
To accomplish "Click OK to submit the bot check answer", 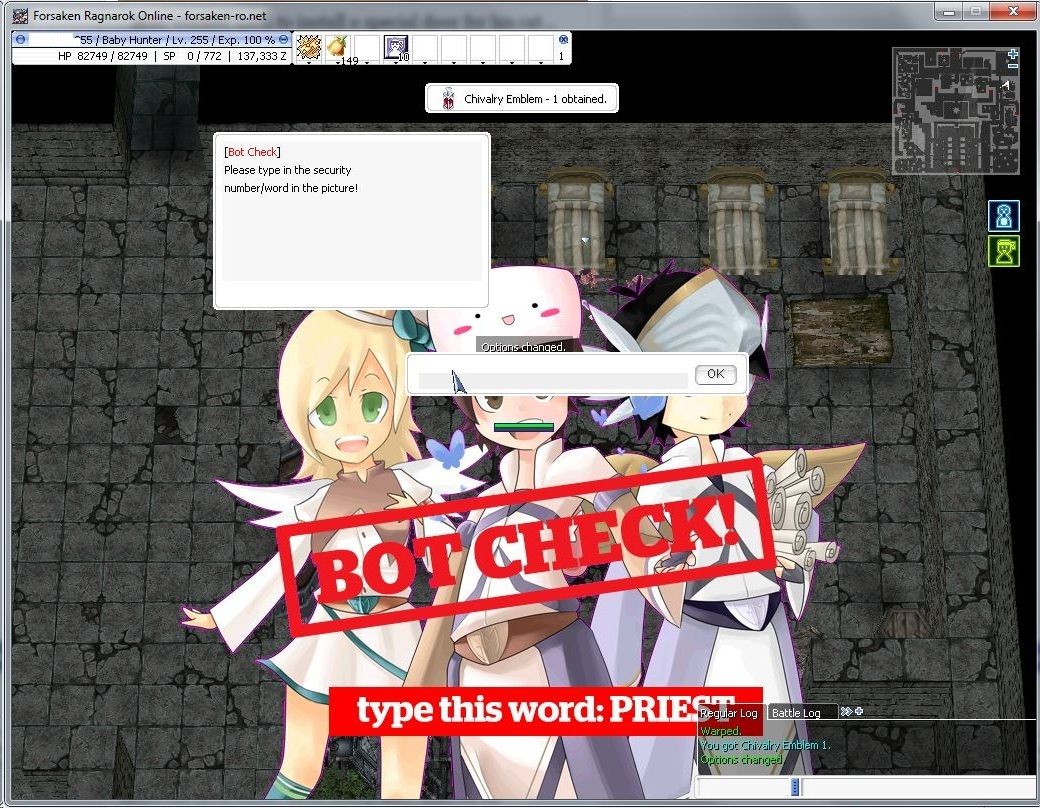I will point(716,374).
